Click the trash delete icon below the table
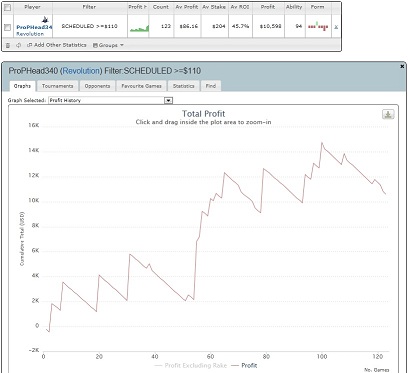 click(x=8, y=45)
